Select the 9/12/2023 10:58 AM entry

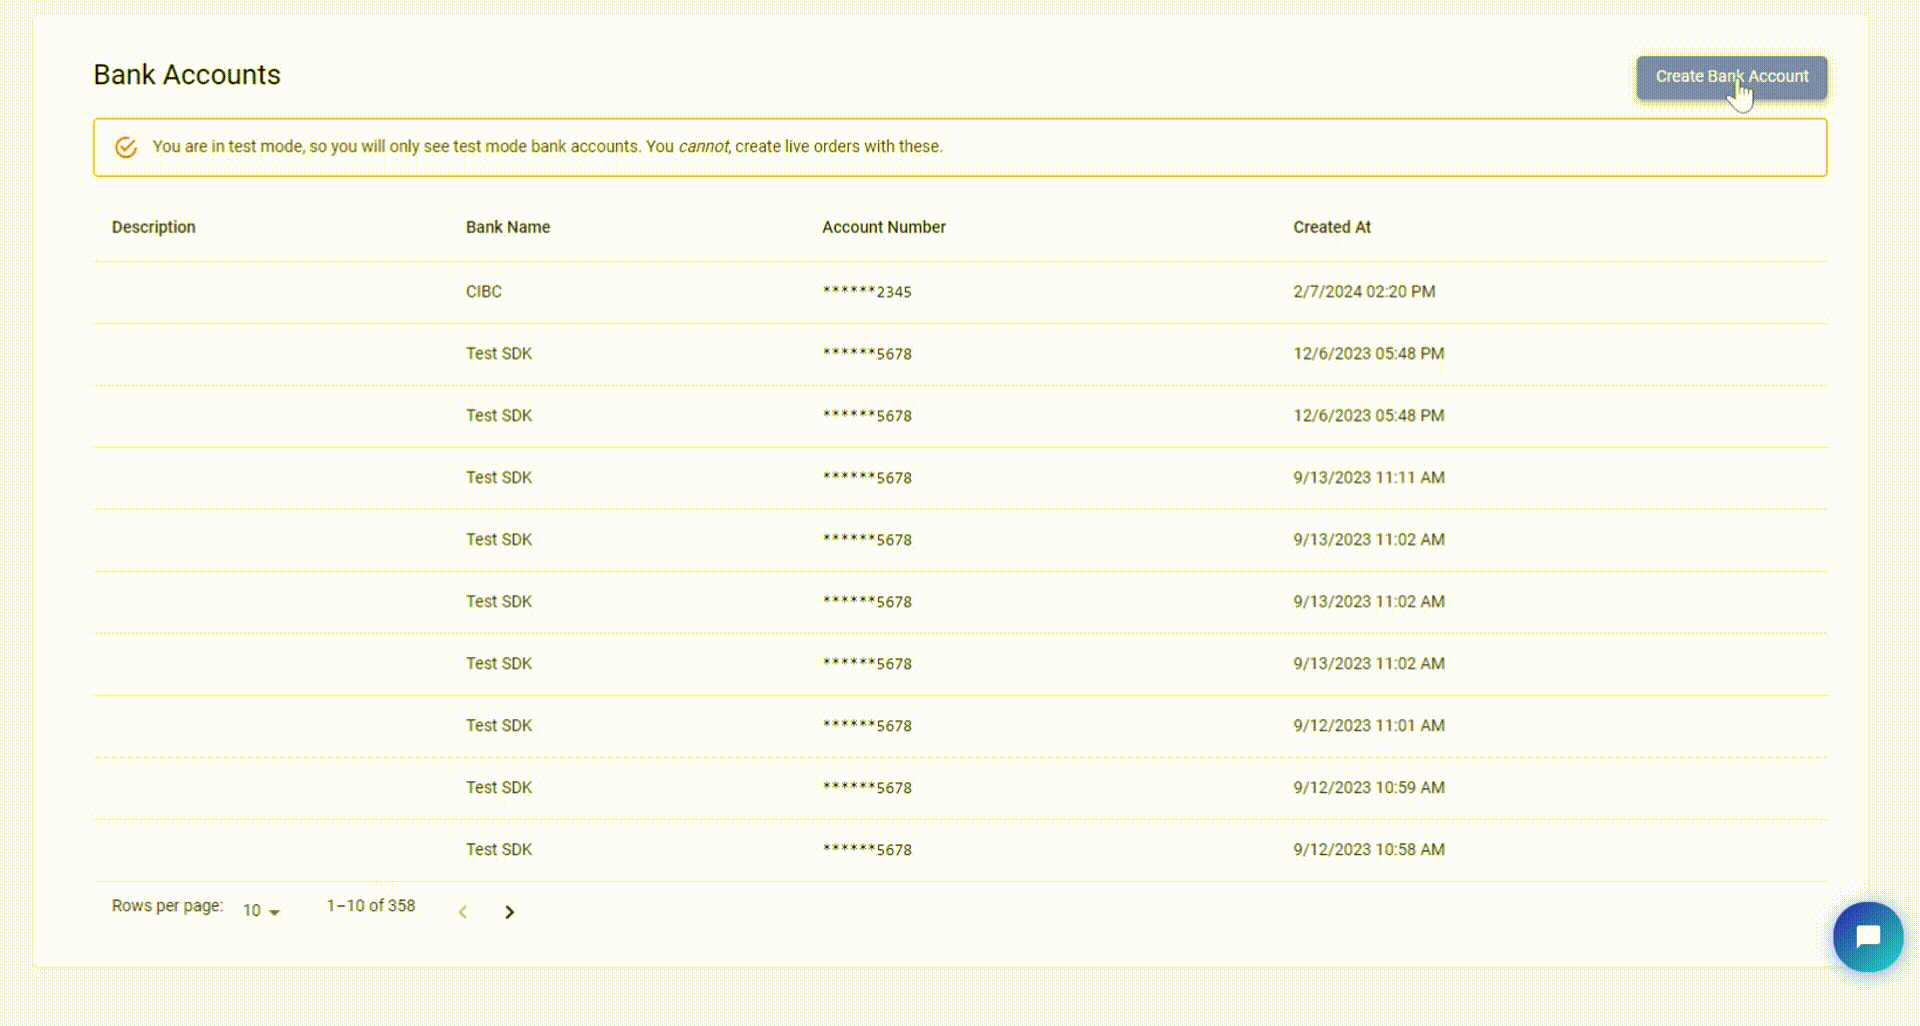pyautogui.click(x=1369, y=850)
